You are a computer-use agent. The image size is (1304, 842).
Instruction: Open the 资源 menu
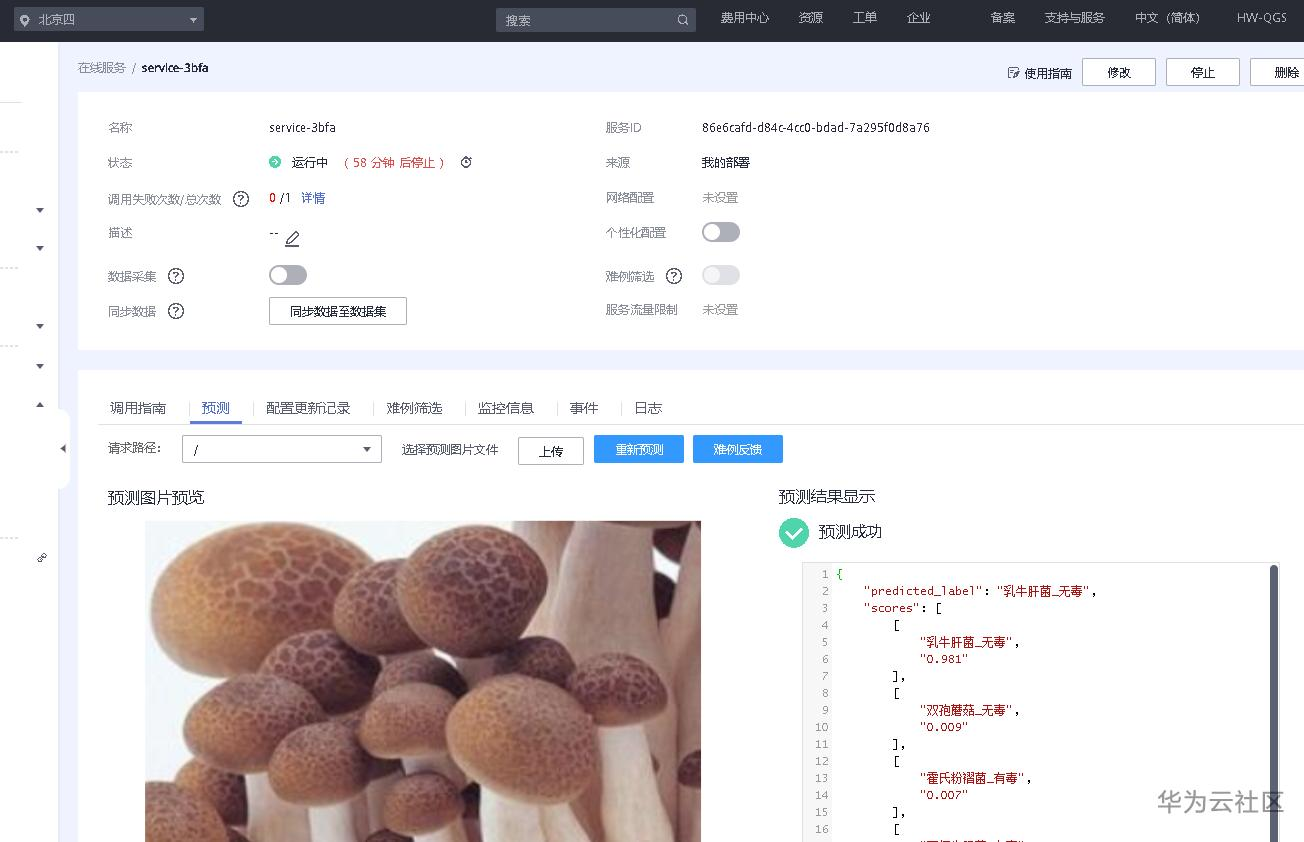click(x=811, y=18)
